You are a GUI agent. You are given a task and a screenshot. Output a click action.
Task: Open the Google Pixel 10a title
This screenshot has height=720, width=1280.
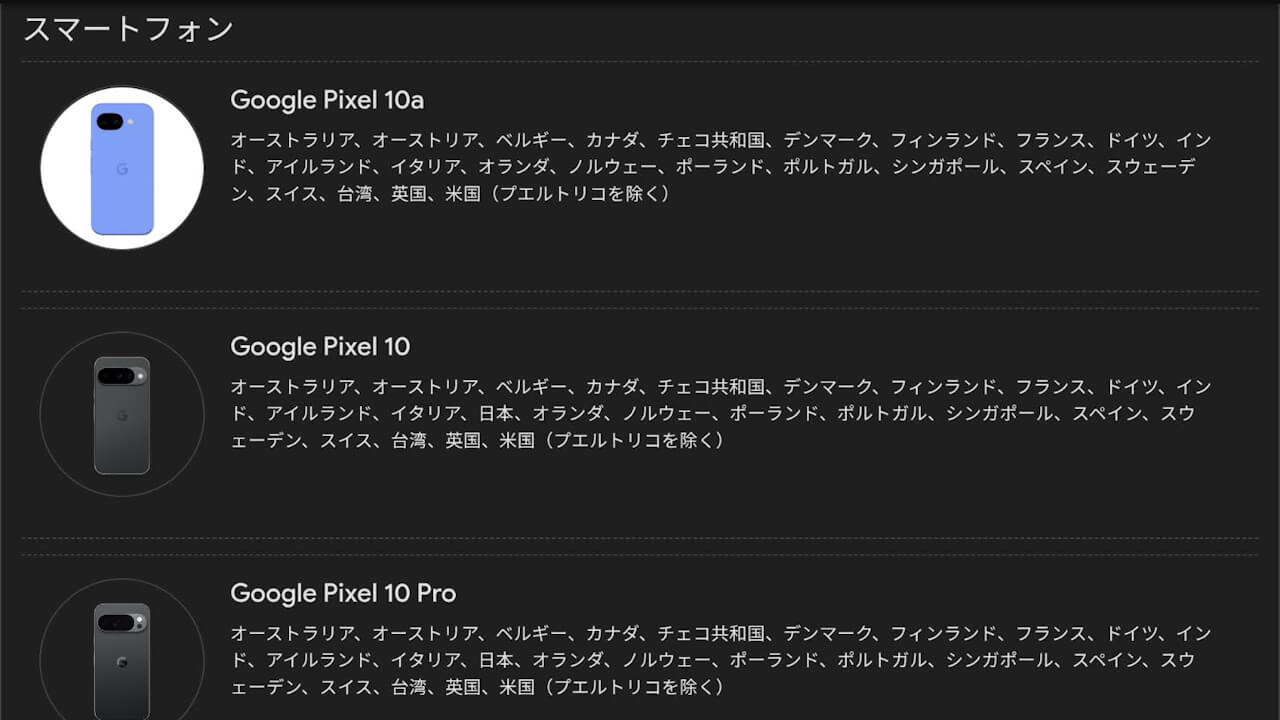click(327, 100)
